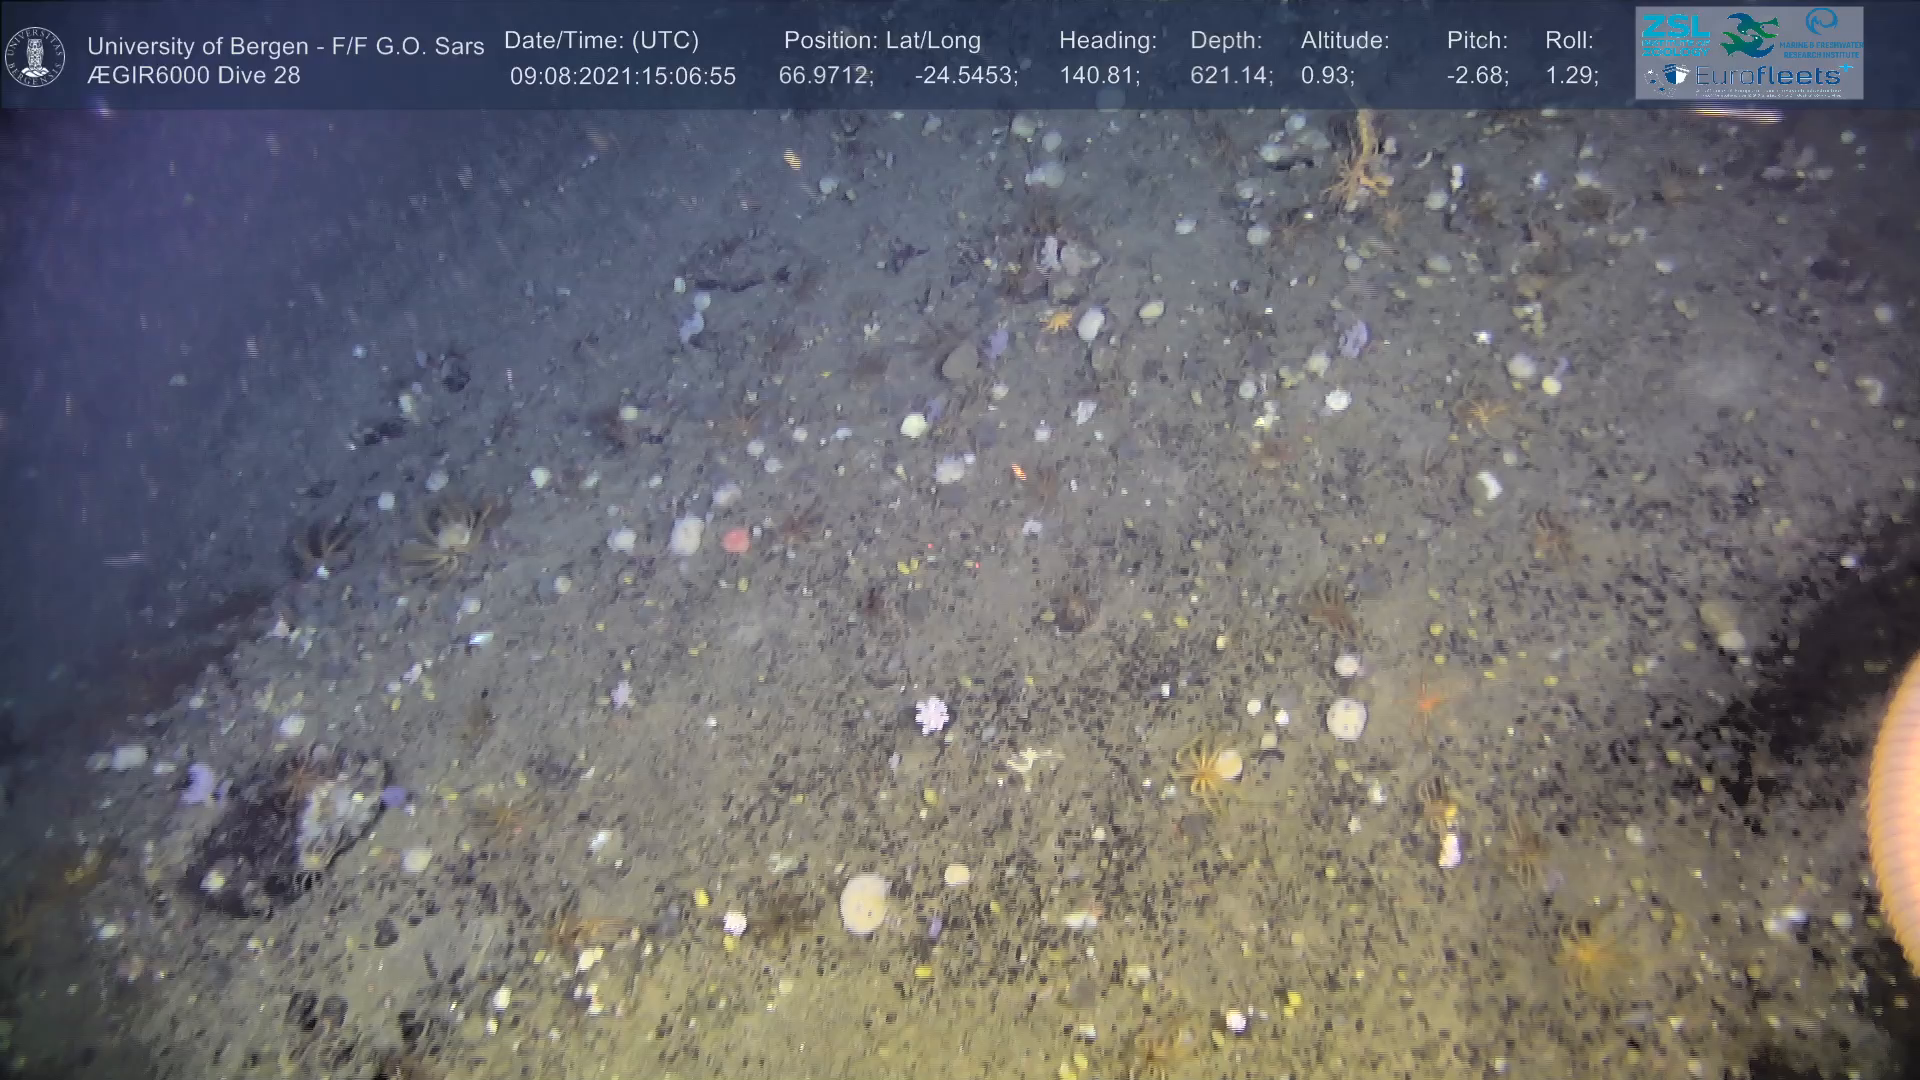Click the University of Bergen - F/F G.O. Sars text
This screenshot has height=1080, width=1920.
tap(285, 46)
